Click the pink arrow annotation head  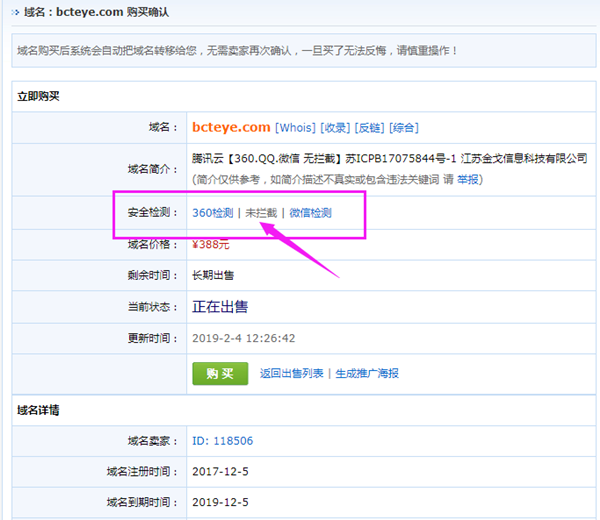270,229
